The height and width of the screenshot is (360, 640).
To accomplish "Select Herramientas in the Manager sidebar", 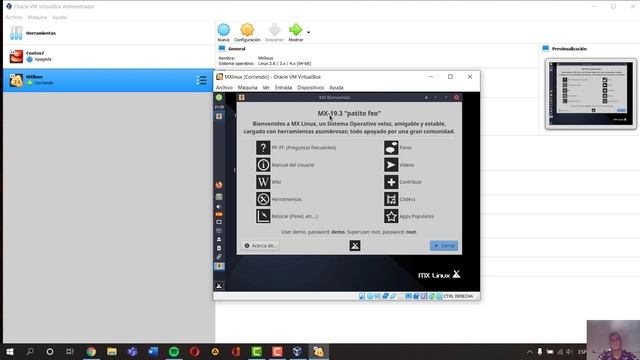I will coord(108,33).
